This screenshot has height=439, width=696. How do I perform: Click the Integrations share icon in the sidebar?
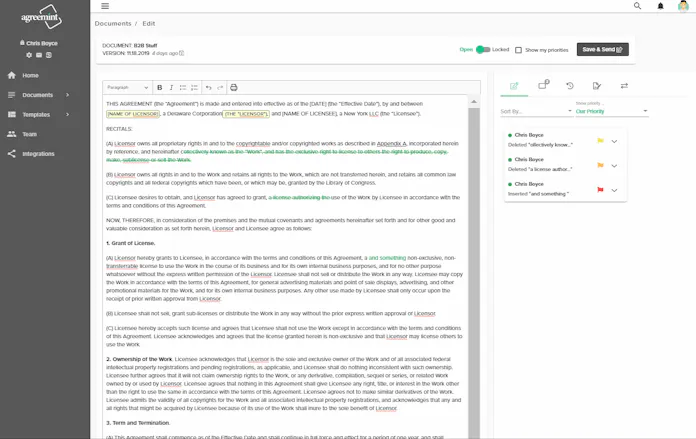coord(12,154)
